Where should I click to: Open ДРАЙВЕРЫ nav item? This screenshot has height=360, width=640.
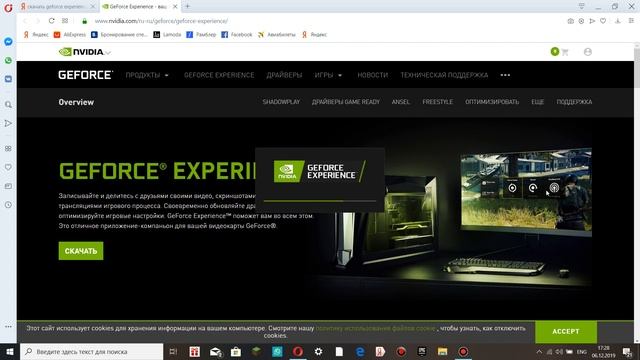284,75
